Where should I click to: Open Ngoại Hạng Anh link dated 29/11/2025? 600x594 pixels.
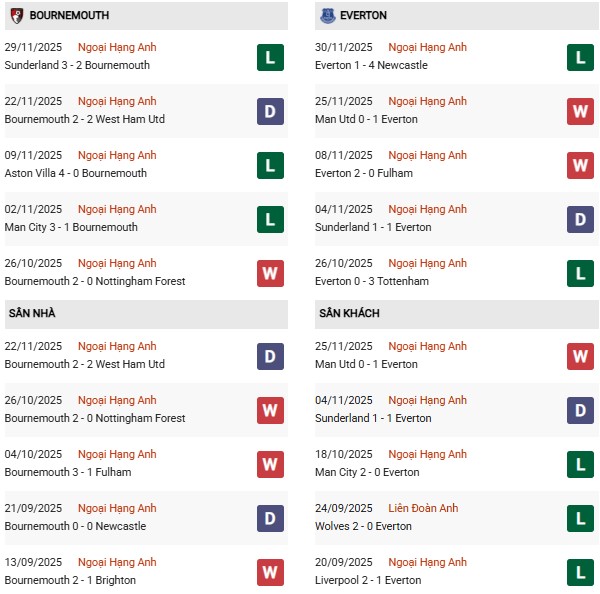tap(117, 47)
